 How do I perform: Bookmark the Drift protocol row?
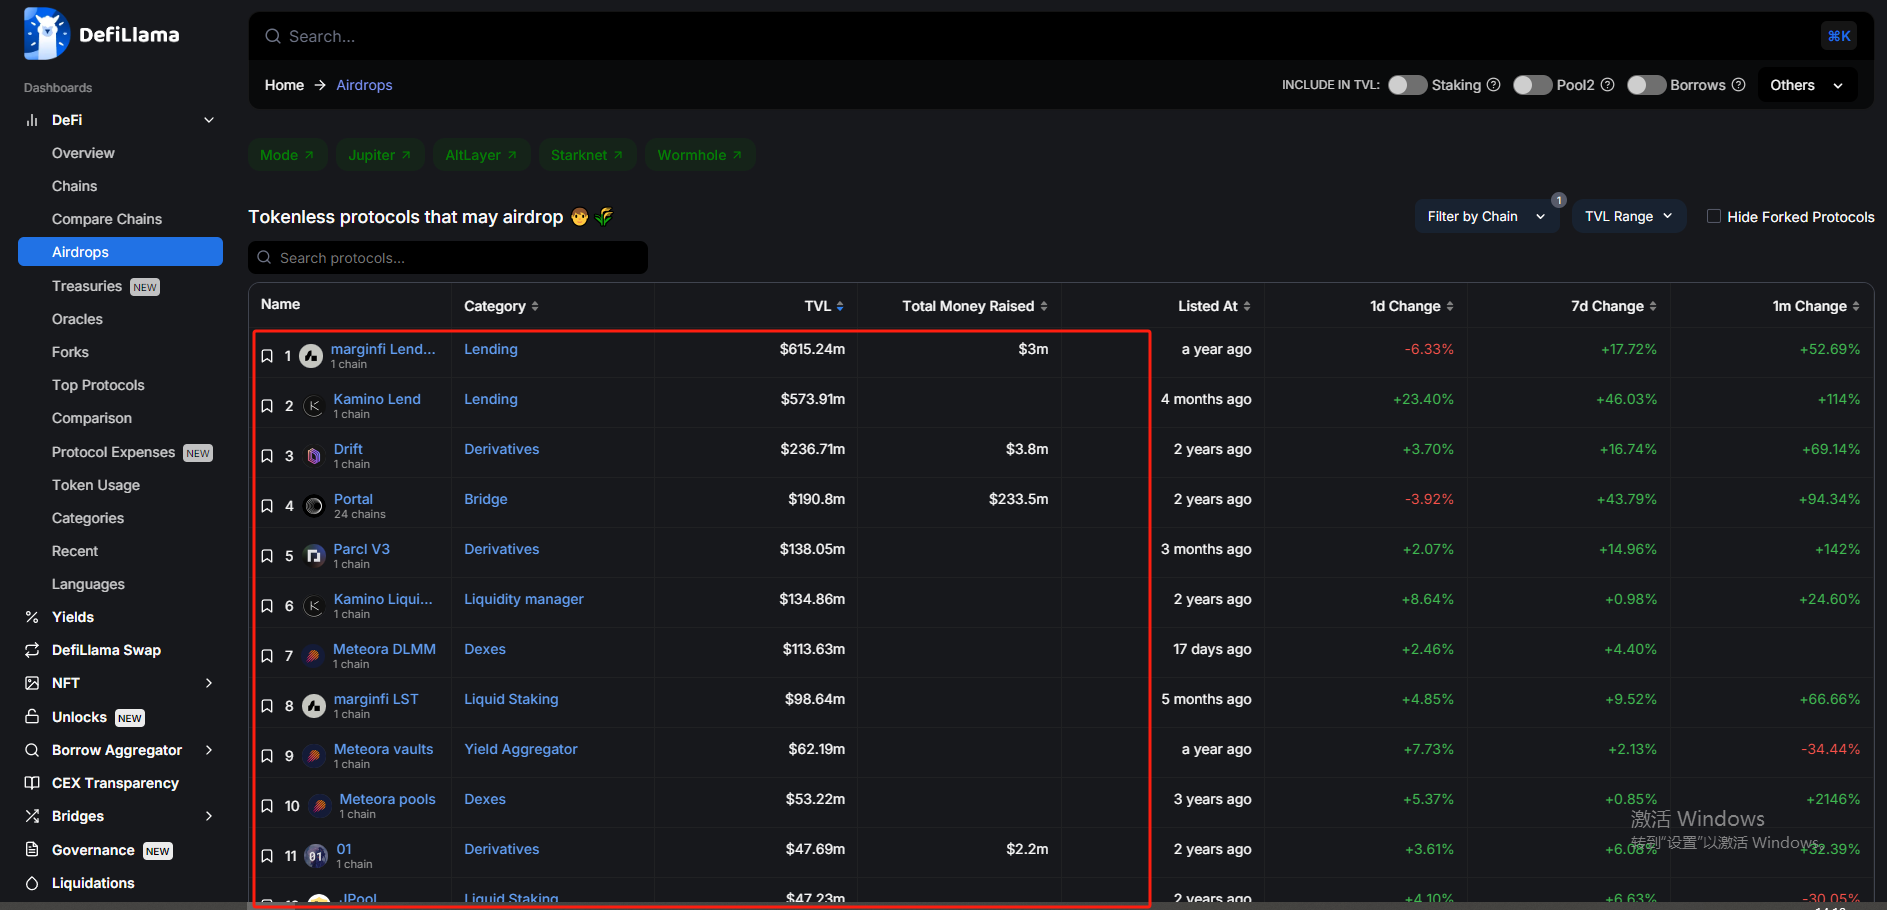pos(267,456)
